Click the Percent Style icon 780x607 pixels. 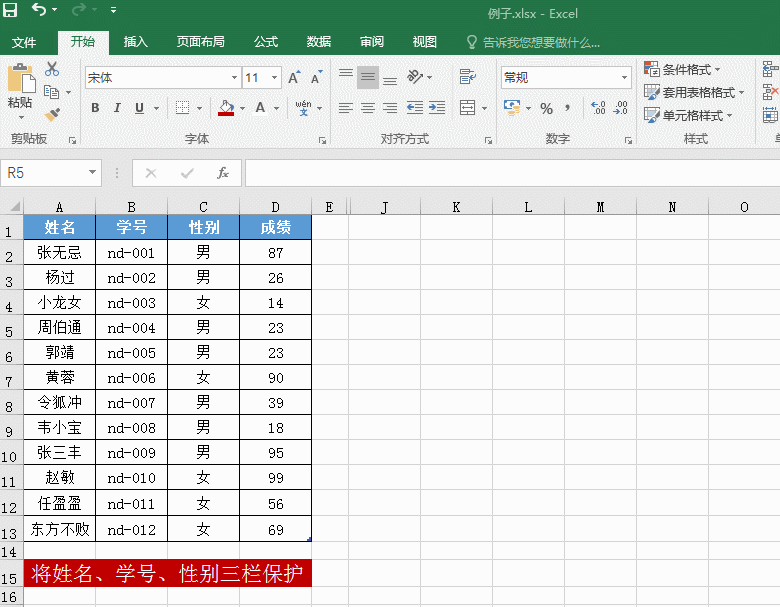(x=546, y=108)
